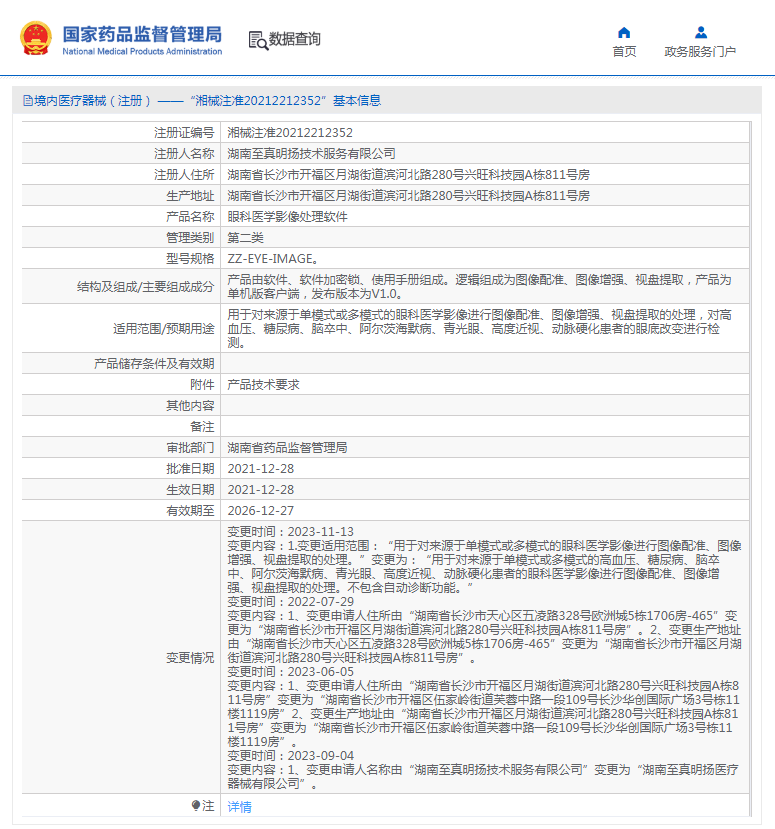Click 变更时间：2023-11-13 entry
This screenshot has height=829, width=775.
pyautogui.click(x=291, y=531)
